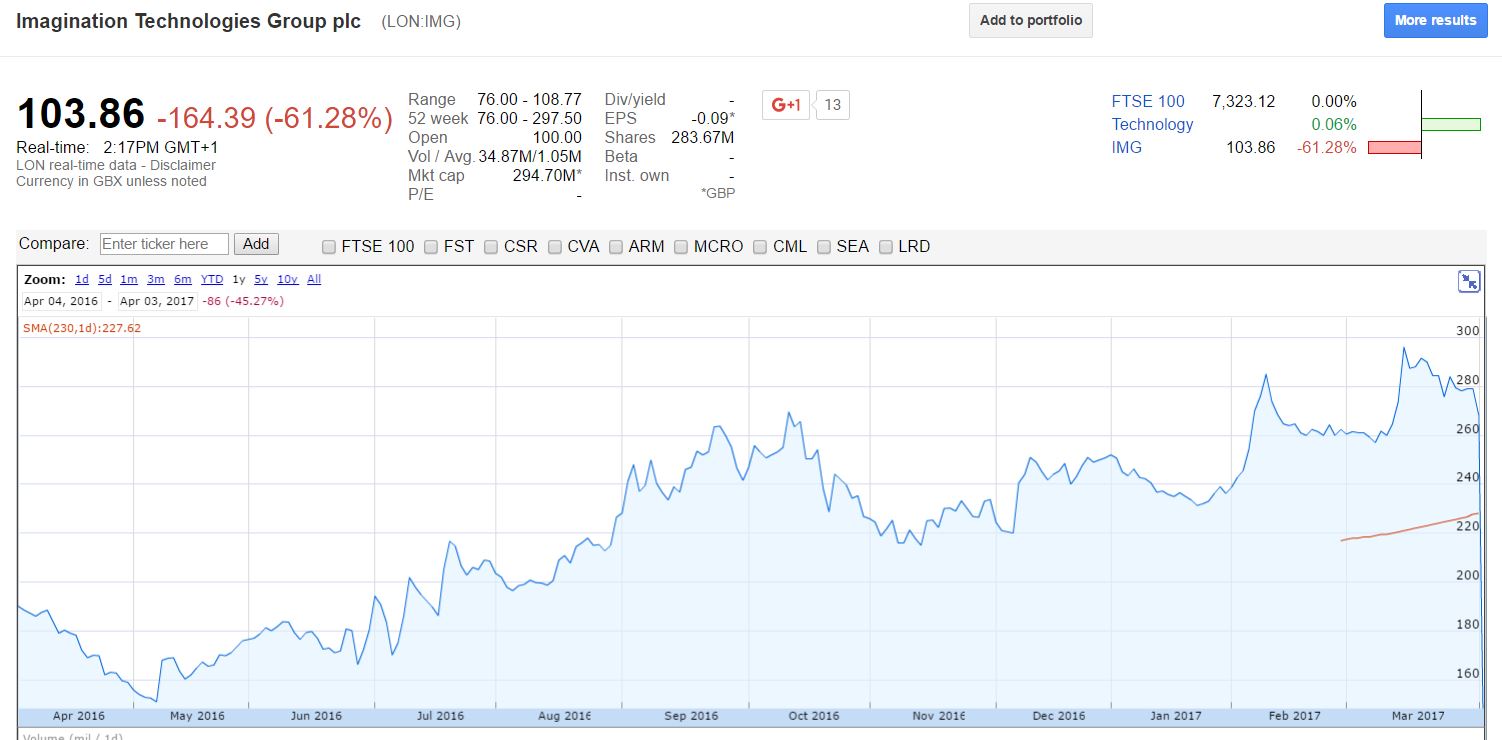Click the G+1 share button
The image size is (1502, 740).
click(786, 105)
